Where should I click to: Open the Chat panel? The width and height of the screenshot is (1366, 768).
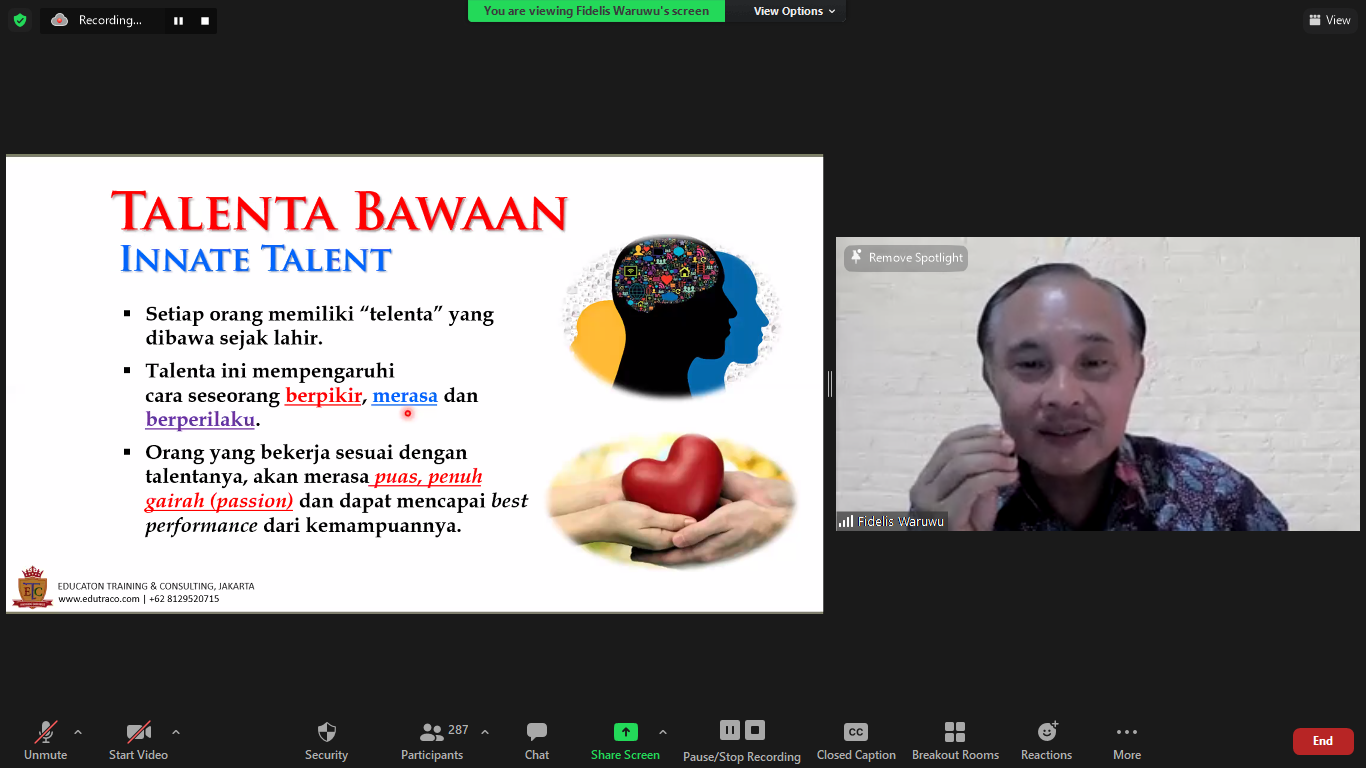(537, 732)
